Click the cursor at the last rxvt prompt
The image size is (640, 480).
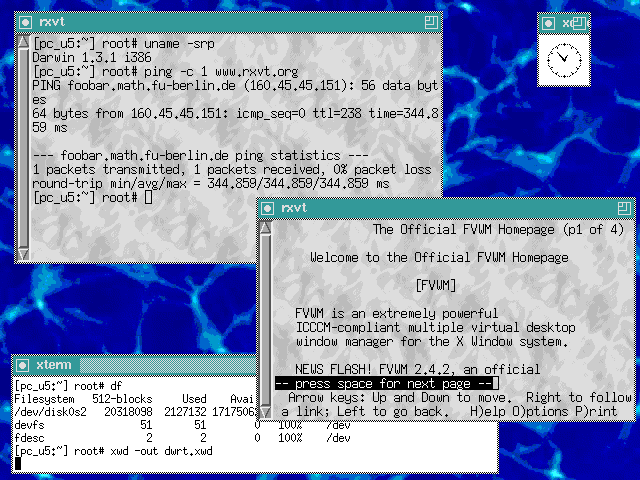pos(148,198)
